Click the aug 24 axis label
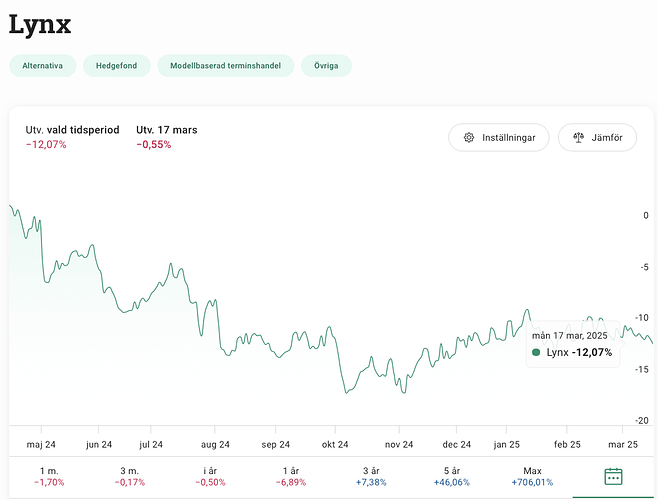658x500 pixels. [x=215, y=444]
